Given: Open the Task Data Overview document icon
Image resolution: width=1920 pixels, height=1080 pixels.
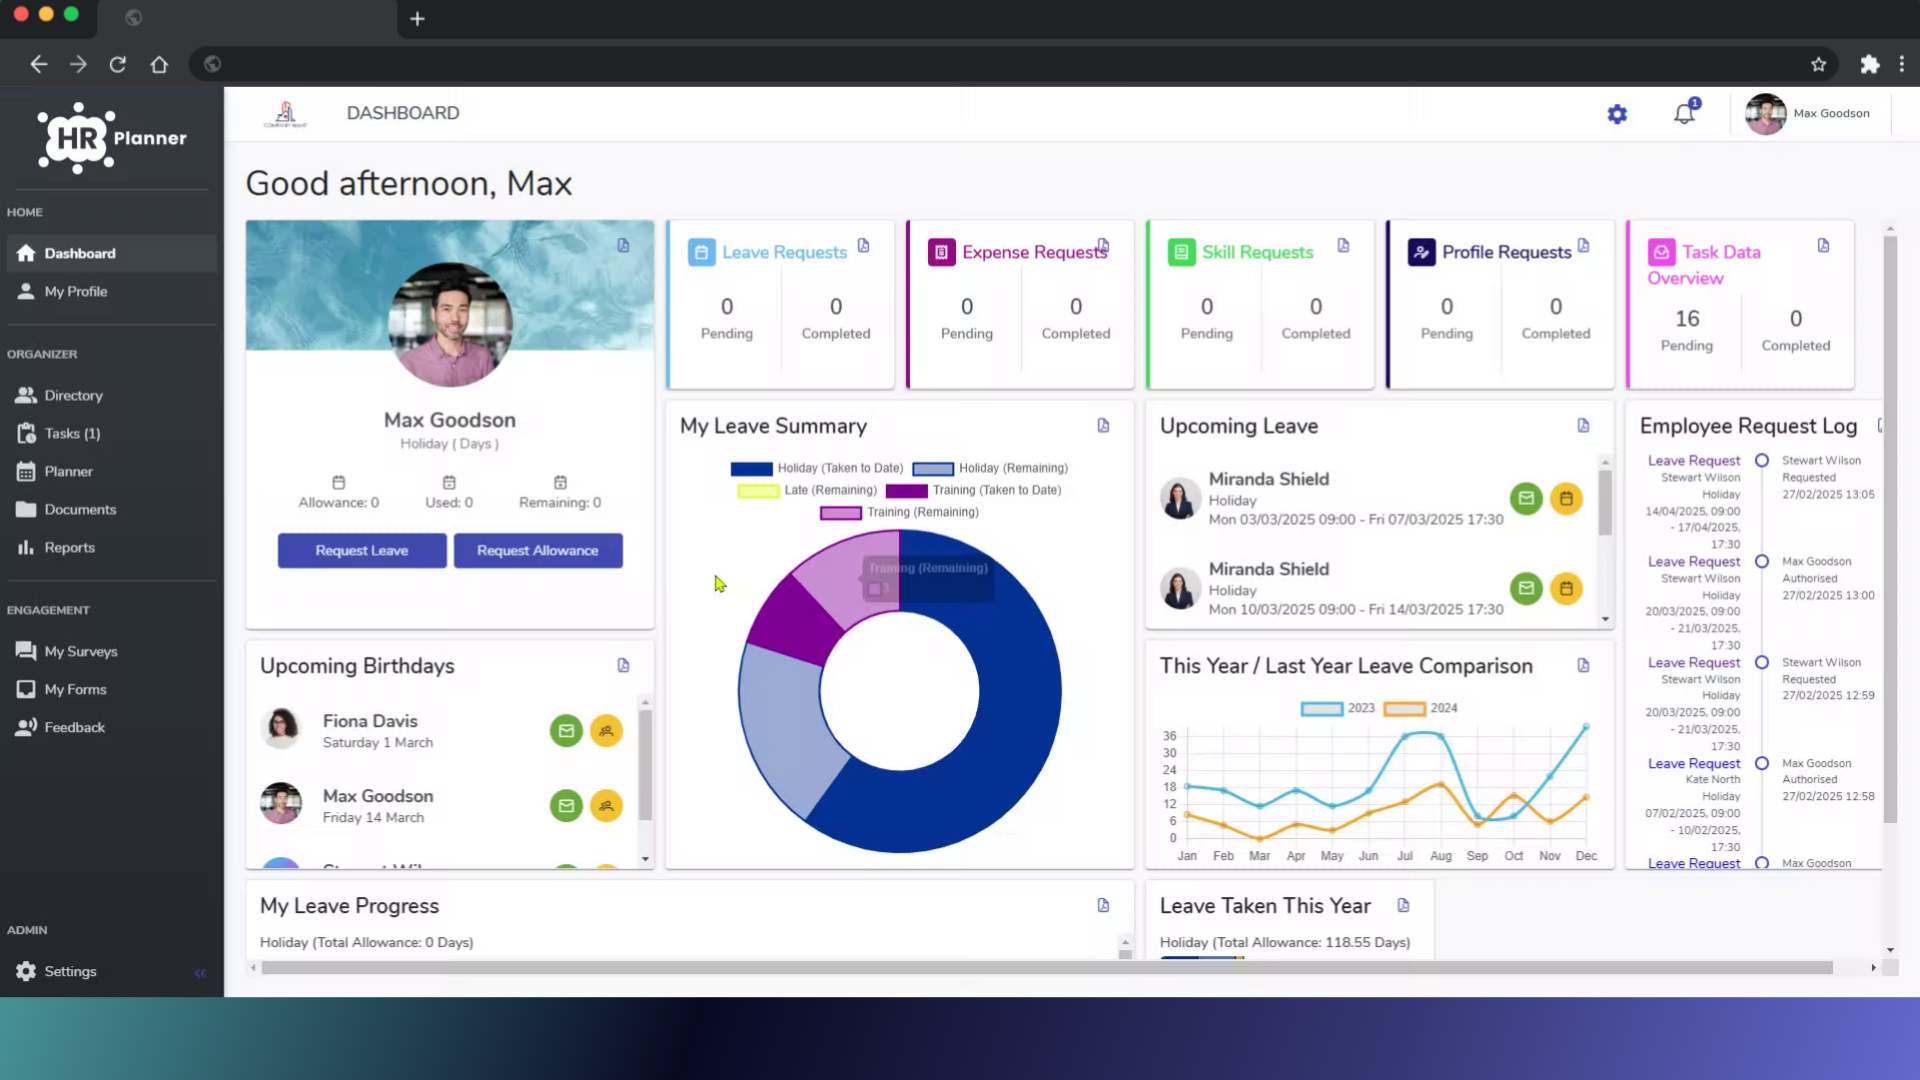Looking at the screenshot, I should point(1823,245).
